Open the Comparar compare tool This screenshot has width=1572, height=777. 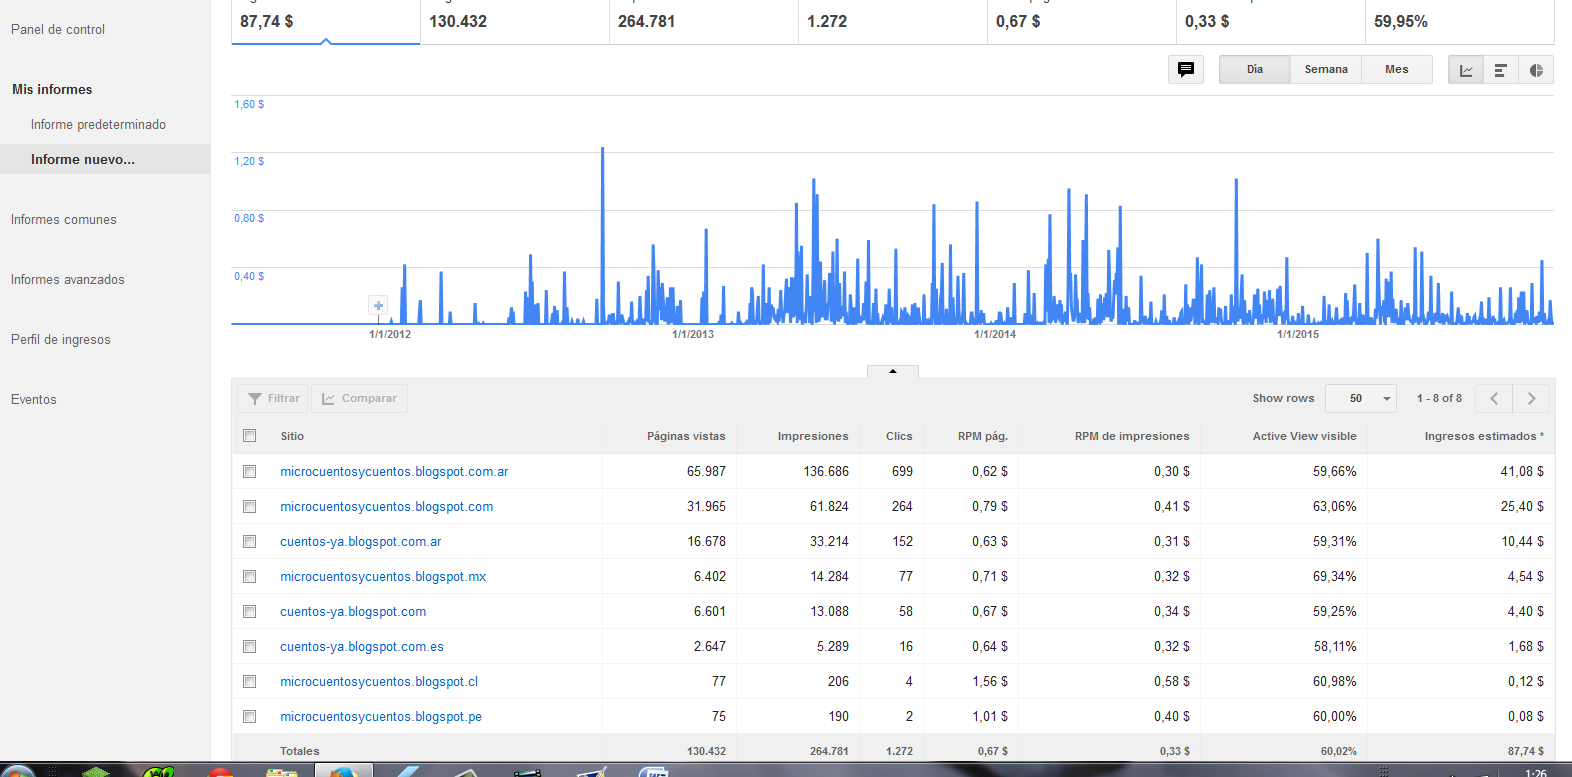pyautogui.click(x=359, y=398)
